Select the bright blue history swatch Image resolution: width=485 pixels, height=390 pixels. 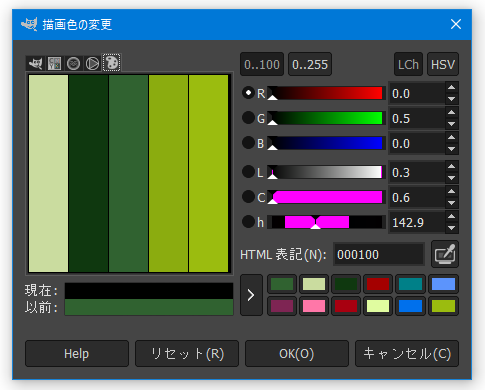(410, 306)
